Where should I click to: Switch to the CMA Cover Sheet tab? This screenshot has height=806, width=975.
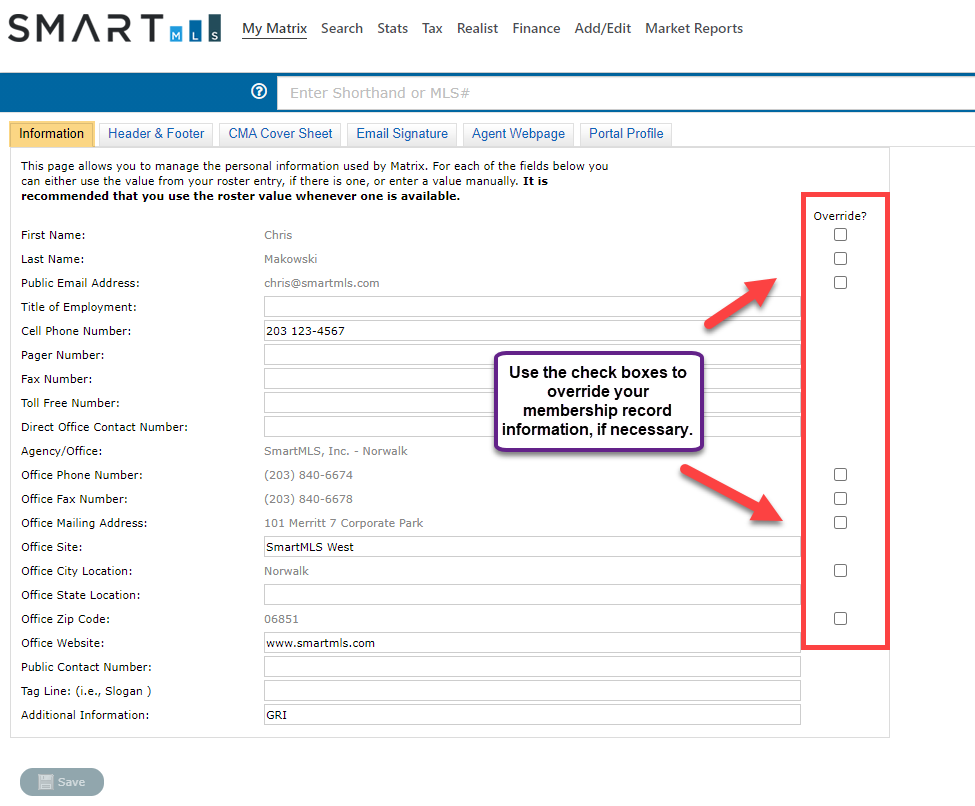click(280, 134)
